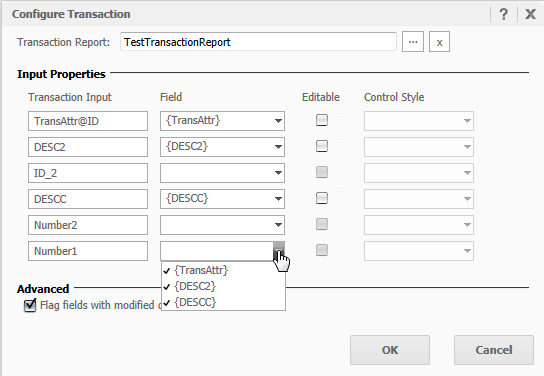Toggle the Editable checkbox for Number2
Viewport: 544px width, 376px height.
click(322, 224)
